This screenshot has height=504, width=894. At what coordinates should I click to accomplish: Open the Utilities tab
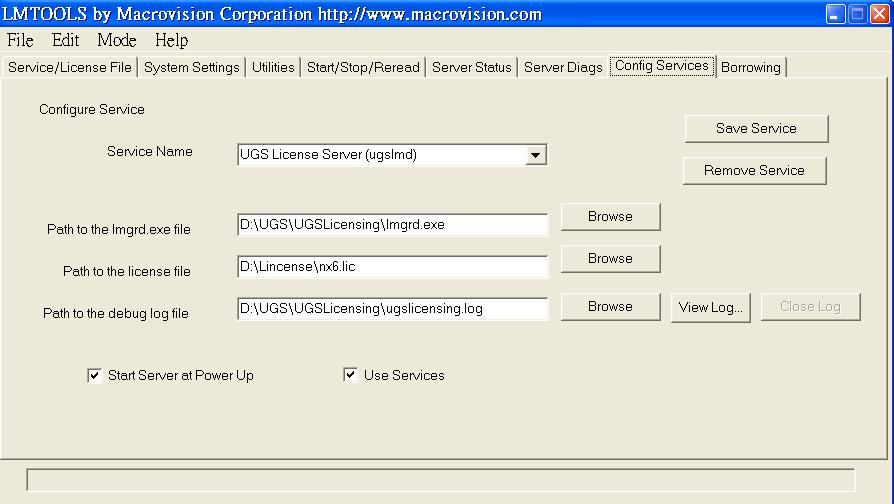click(x=273, y=67)
